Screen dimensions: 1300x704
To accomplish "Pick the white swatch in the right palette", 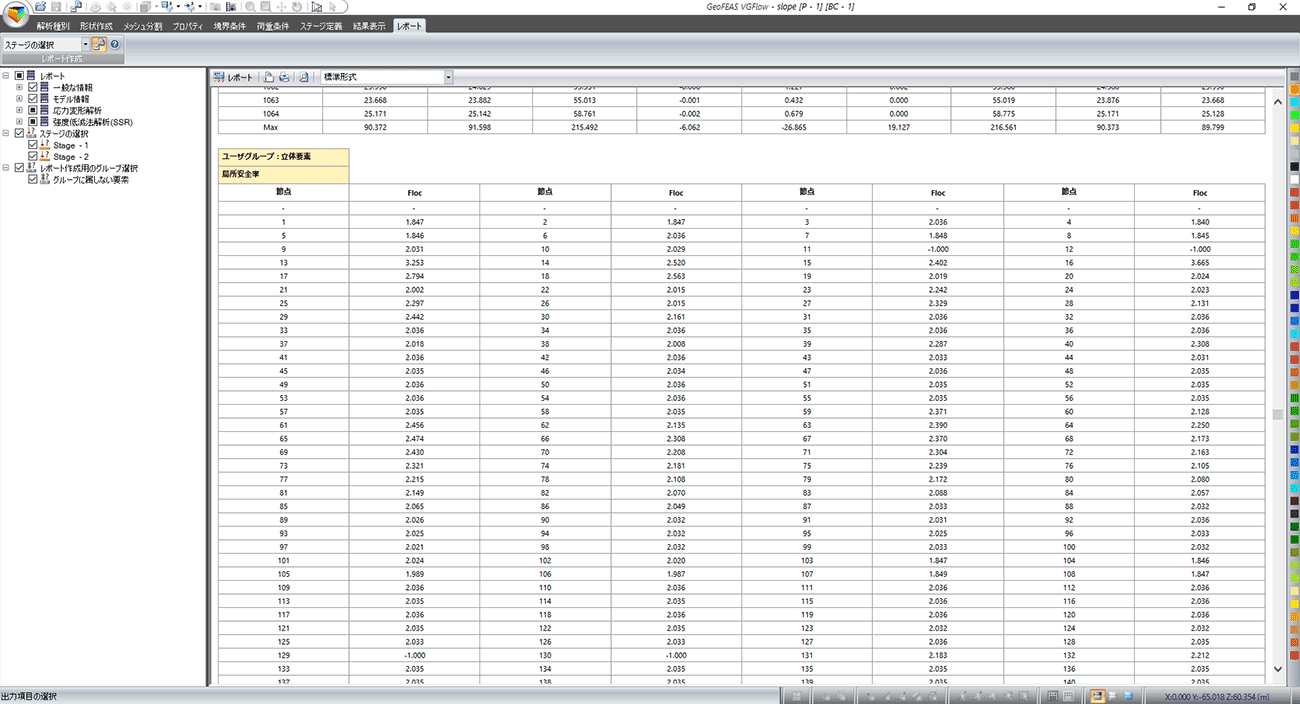I will pyautogui.click(x=1294, y=179).
